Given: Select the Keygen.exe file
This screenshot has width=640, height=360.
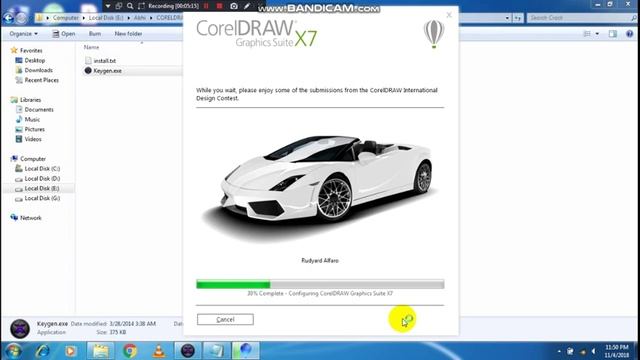Looking at the screenshot, I should point(103,71).
